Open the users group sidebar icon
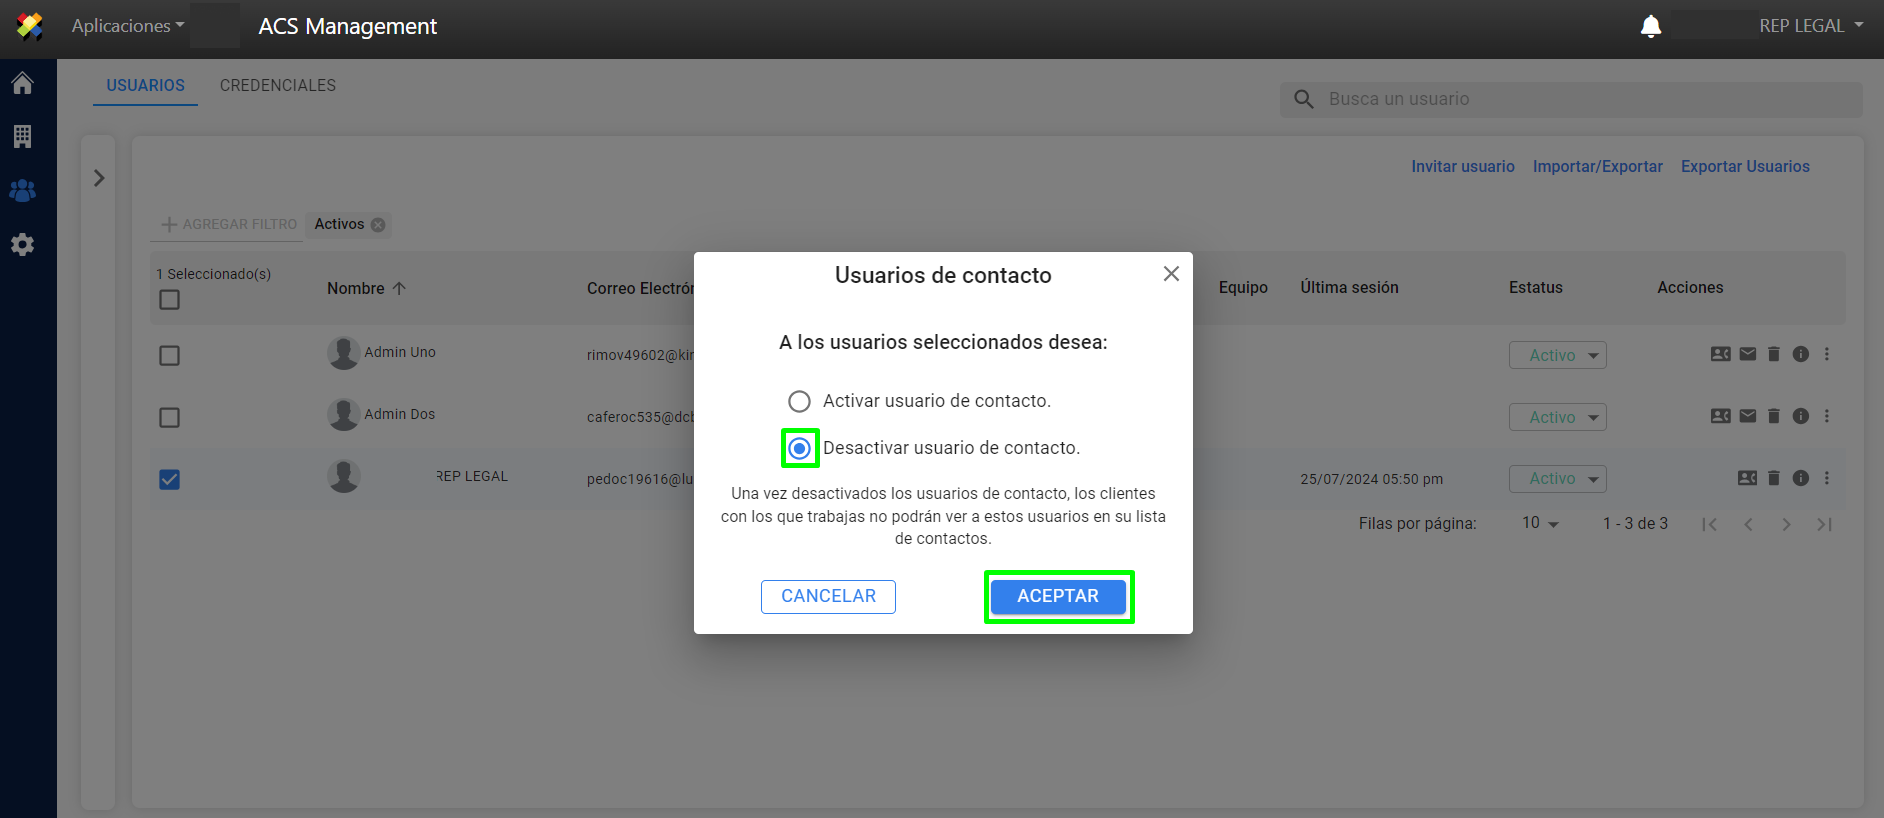1884x818 pixels. (22, 190)
